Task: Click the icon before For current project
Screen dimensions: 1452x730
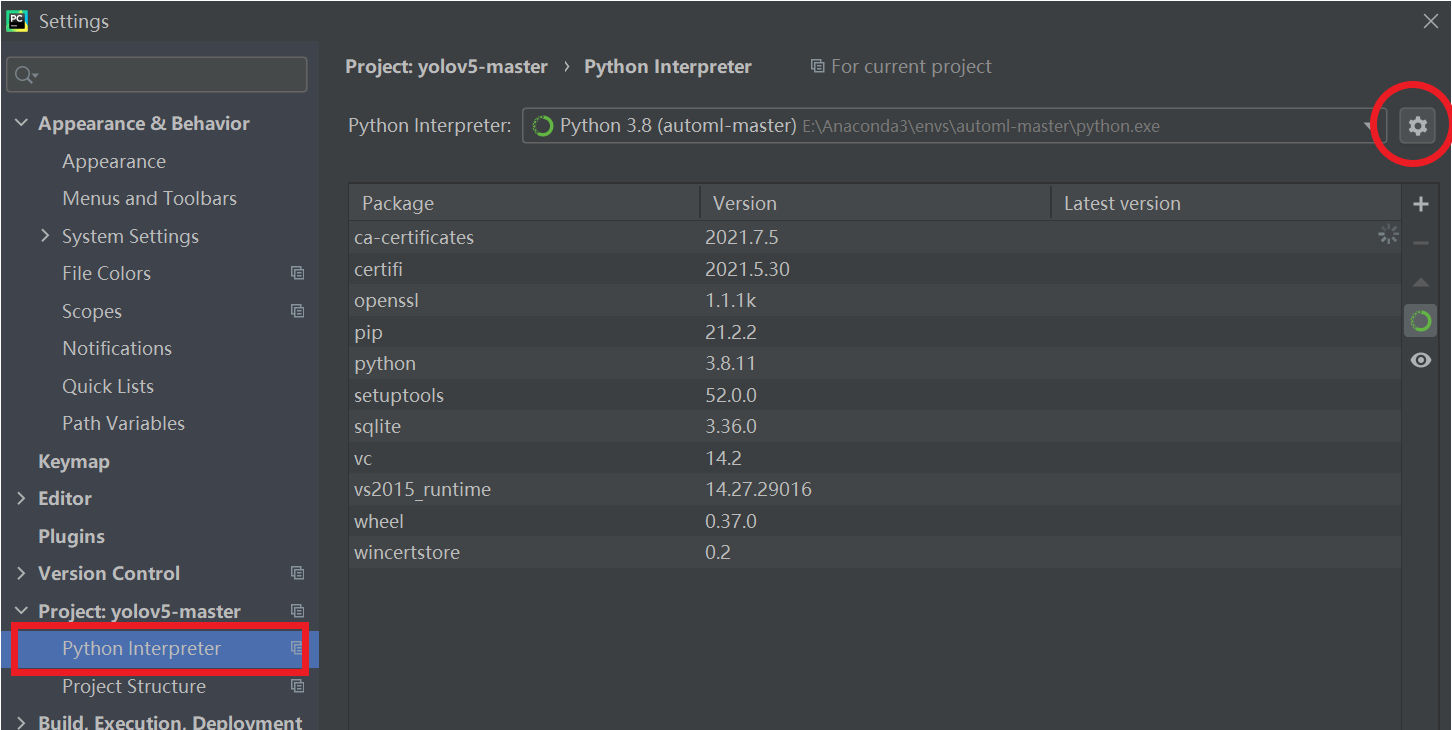Action: tap(817, 66)
